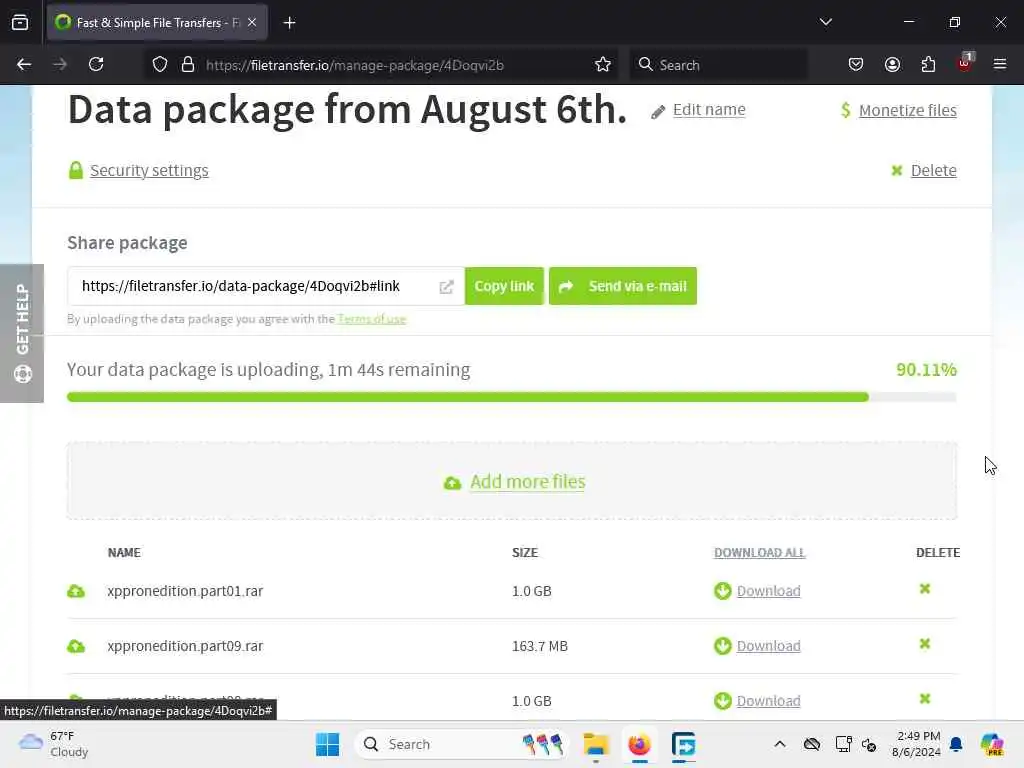Screen dimensions: 1024x768
Task: Bookmark this page with the star icon
Action: (x=603, y=65)
